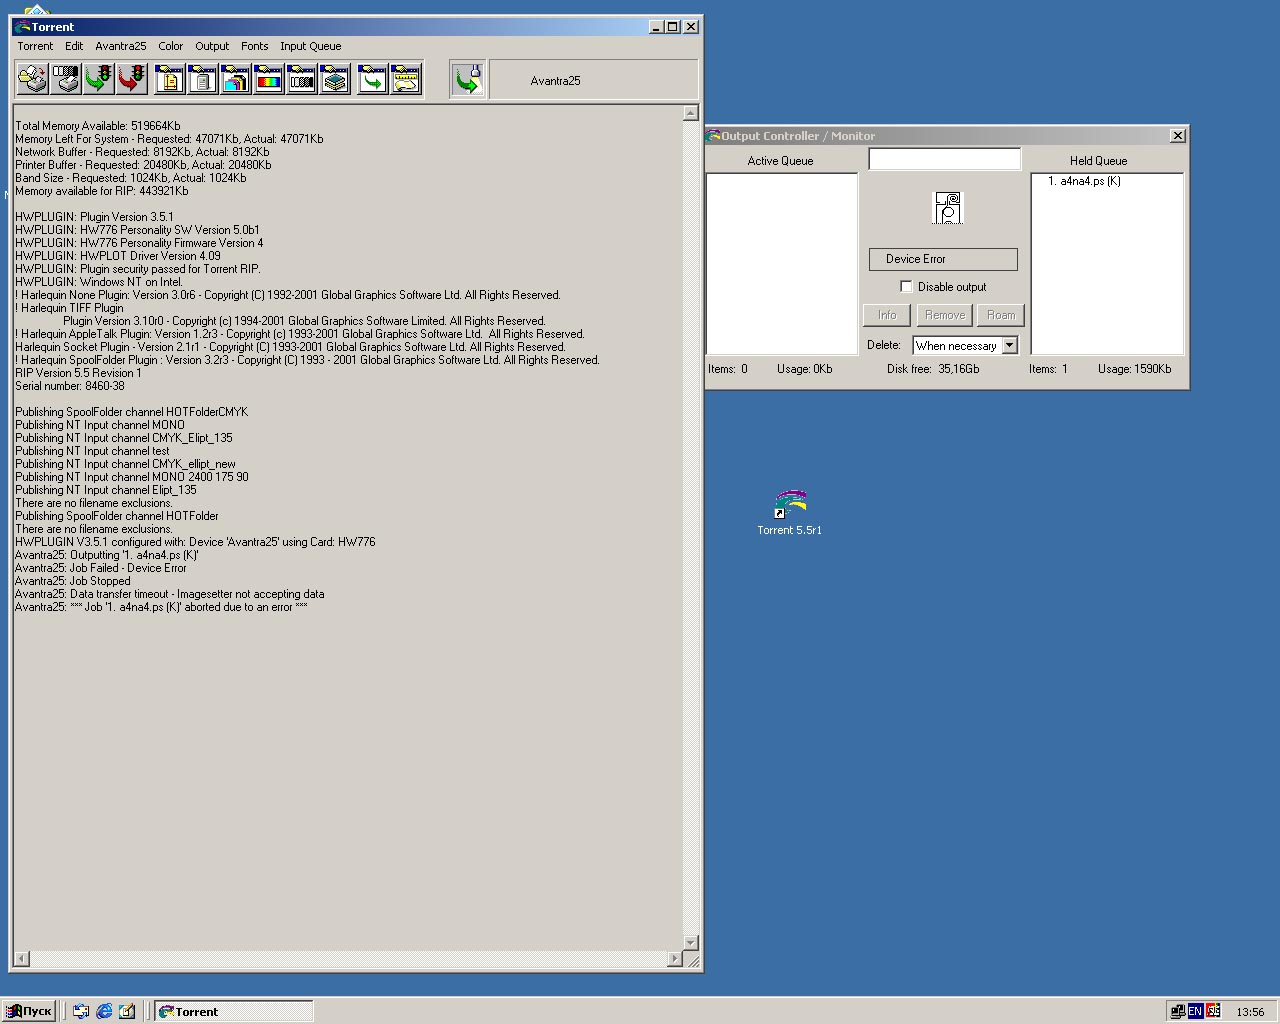This screenshot has height=1024, width=1280.
Task: Click 'Usage: 1590Kb' Held Queue status
Action: point(1135,369)
